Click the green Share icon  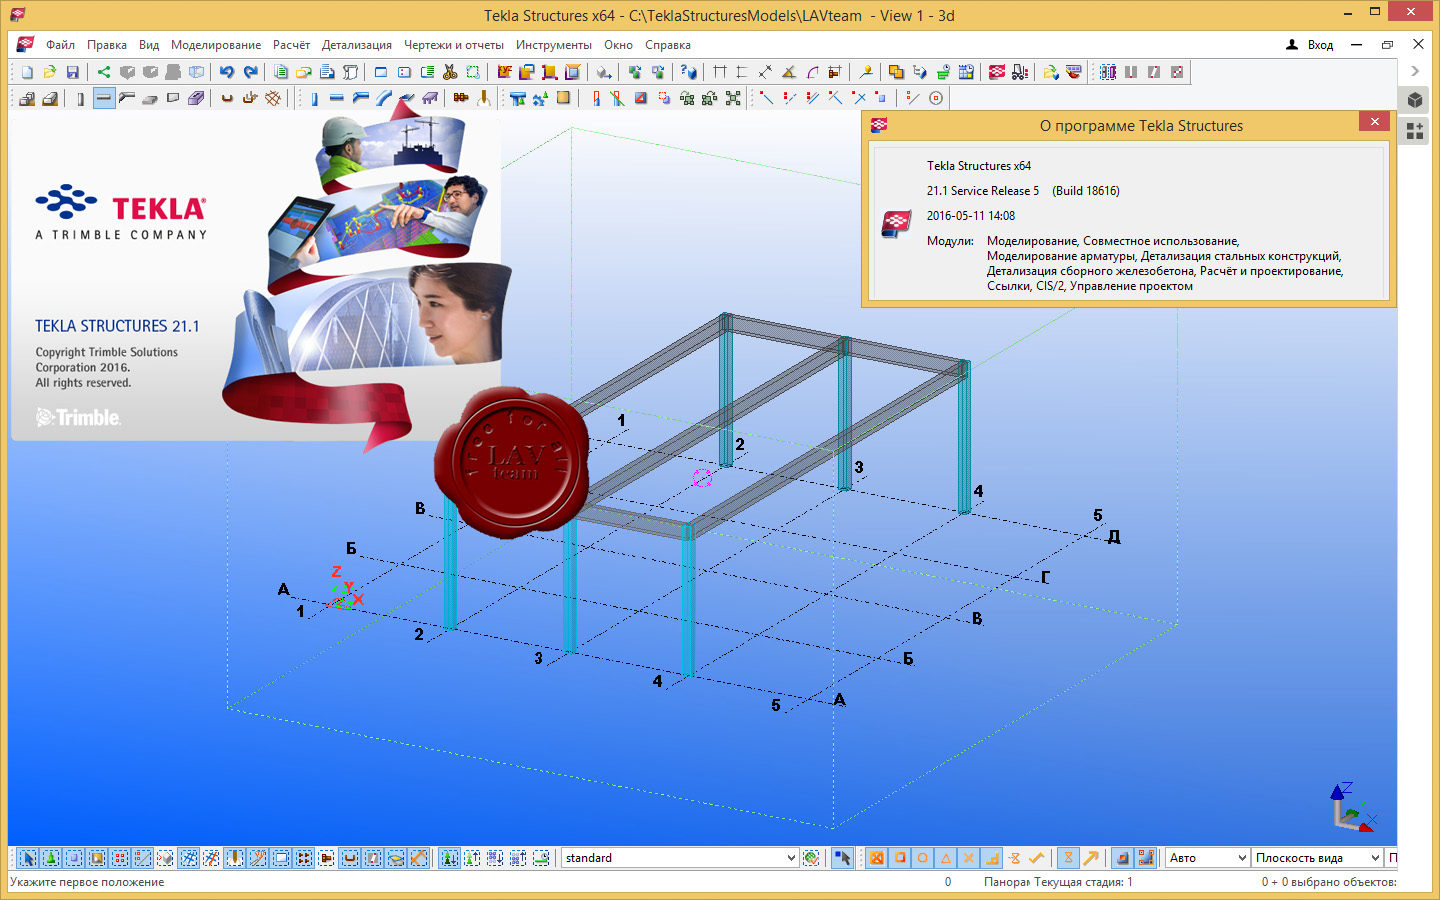[x=104, y=72]
